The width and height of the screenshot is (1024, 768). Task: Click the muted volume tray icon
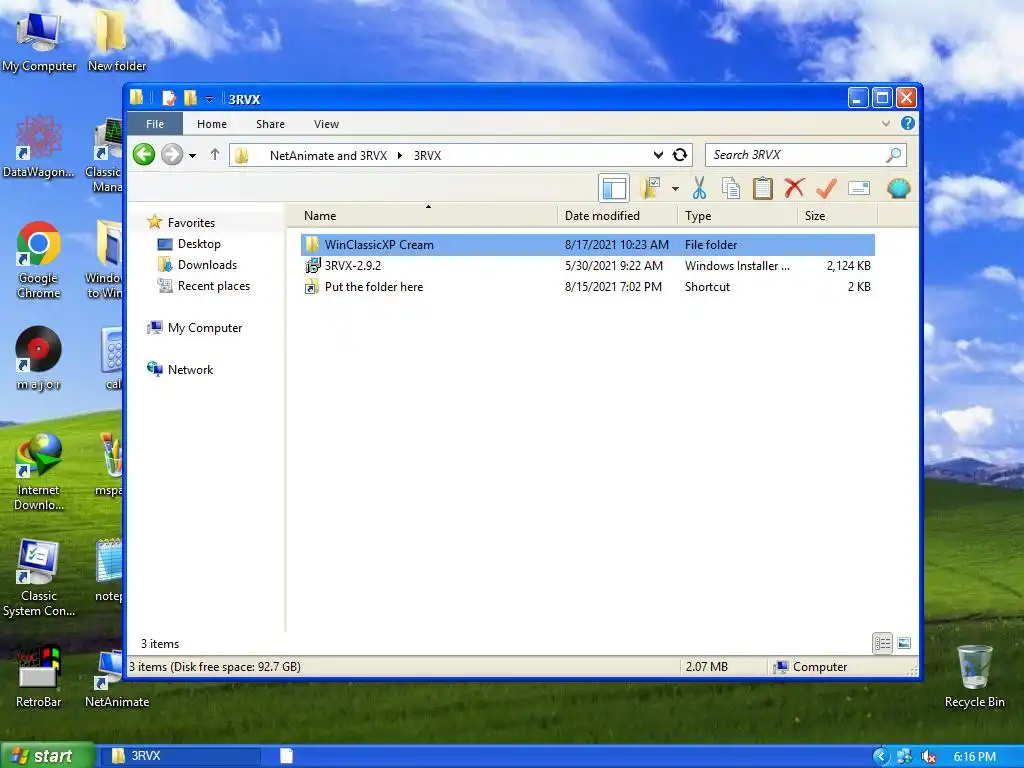[929, 756]
